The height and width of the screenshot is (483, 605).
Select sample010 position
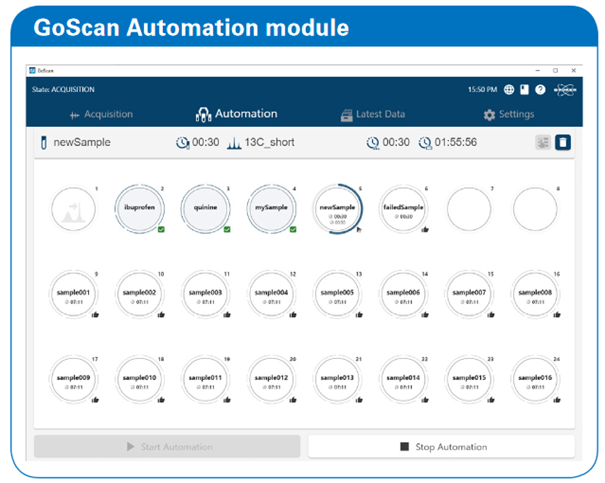click(x=139, y=380)
